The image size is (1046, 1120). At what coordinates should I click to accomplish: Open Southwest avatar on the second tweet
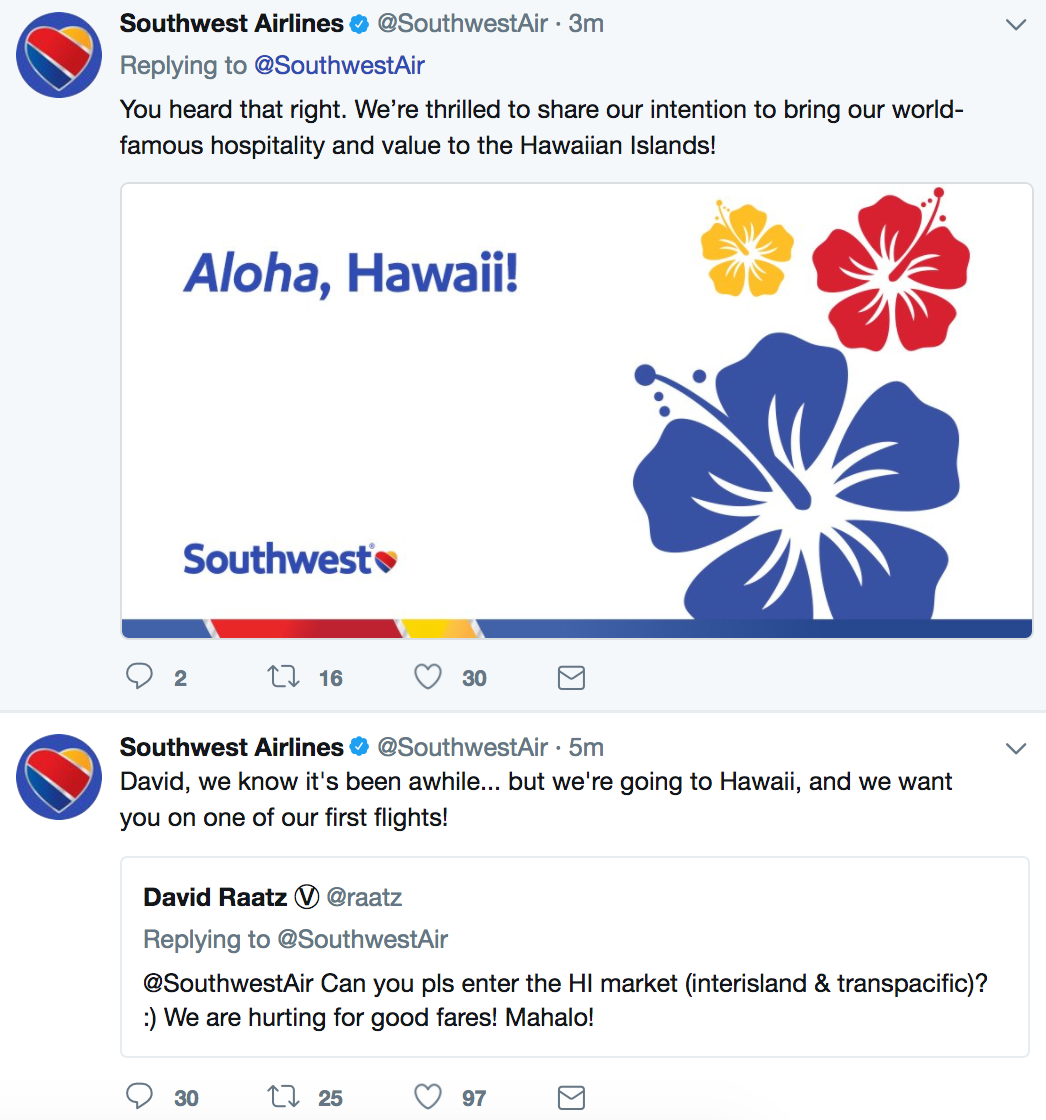coord(59,776)
